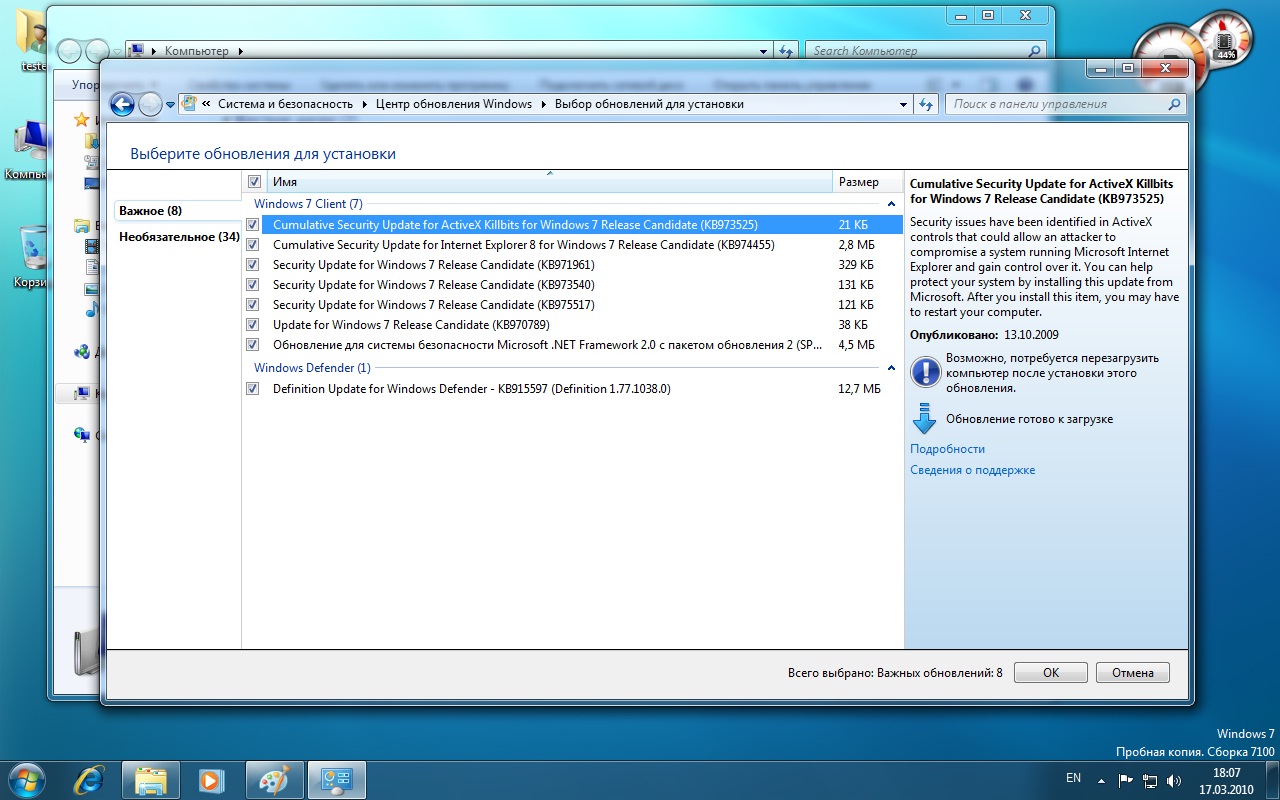Open the Подробности link

pyautogui.click(x=947, y=449)
